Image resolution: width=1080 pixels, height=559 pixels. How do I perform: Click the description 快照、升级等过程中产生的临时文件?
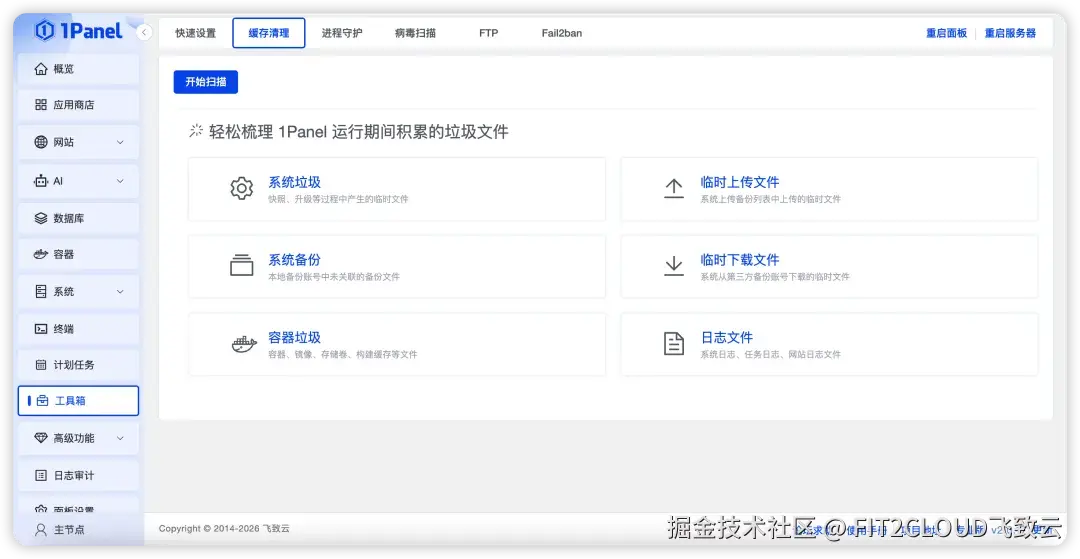[x=338, y=199]
